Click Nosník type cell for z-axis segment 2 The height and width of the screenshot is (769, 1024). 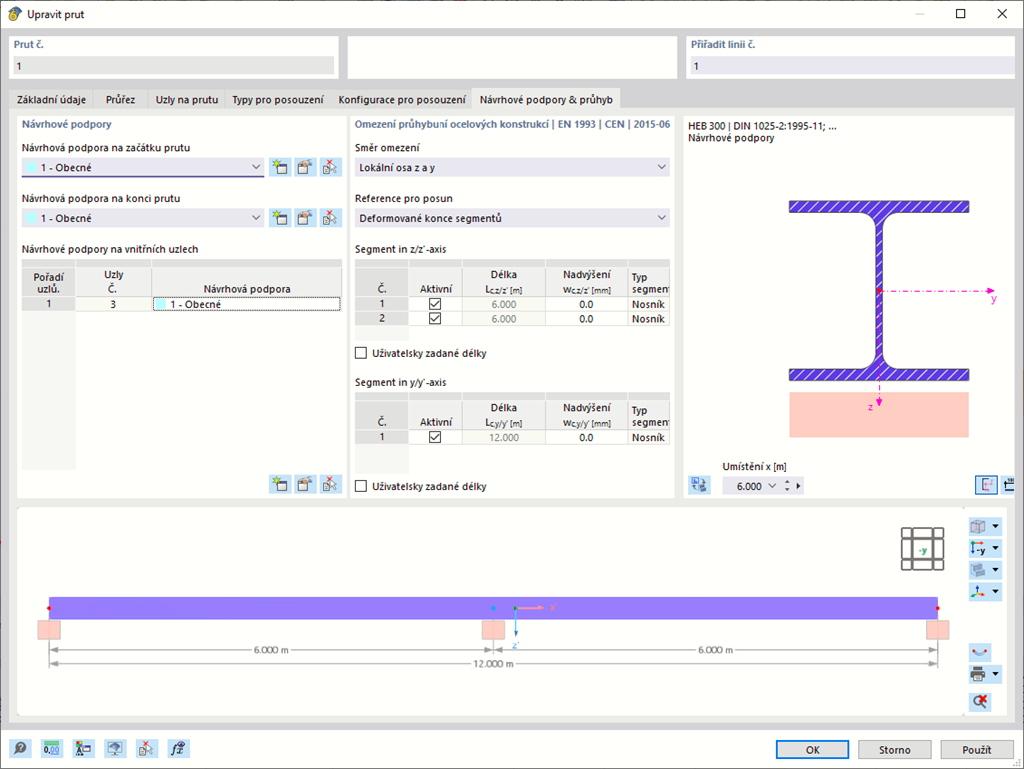648,319
